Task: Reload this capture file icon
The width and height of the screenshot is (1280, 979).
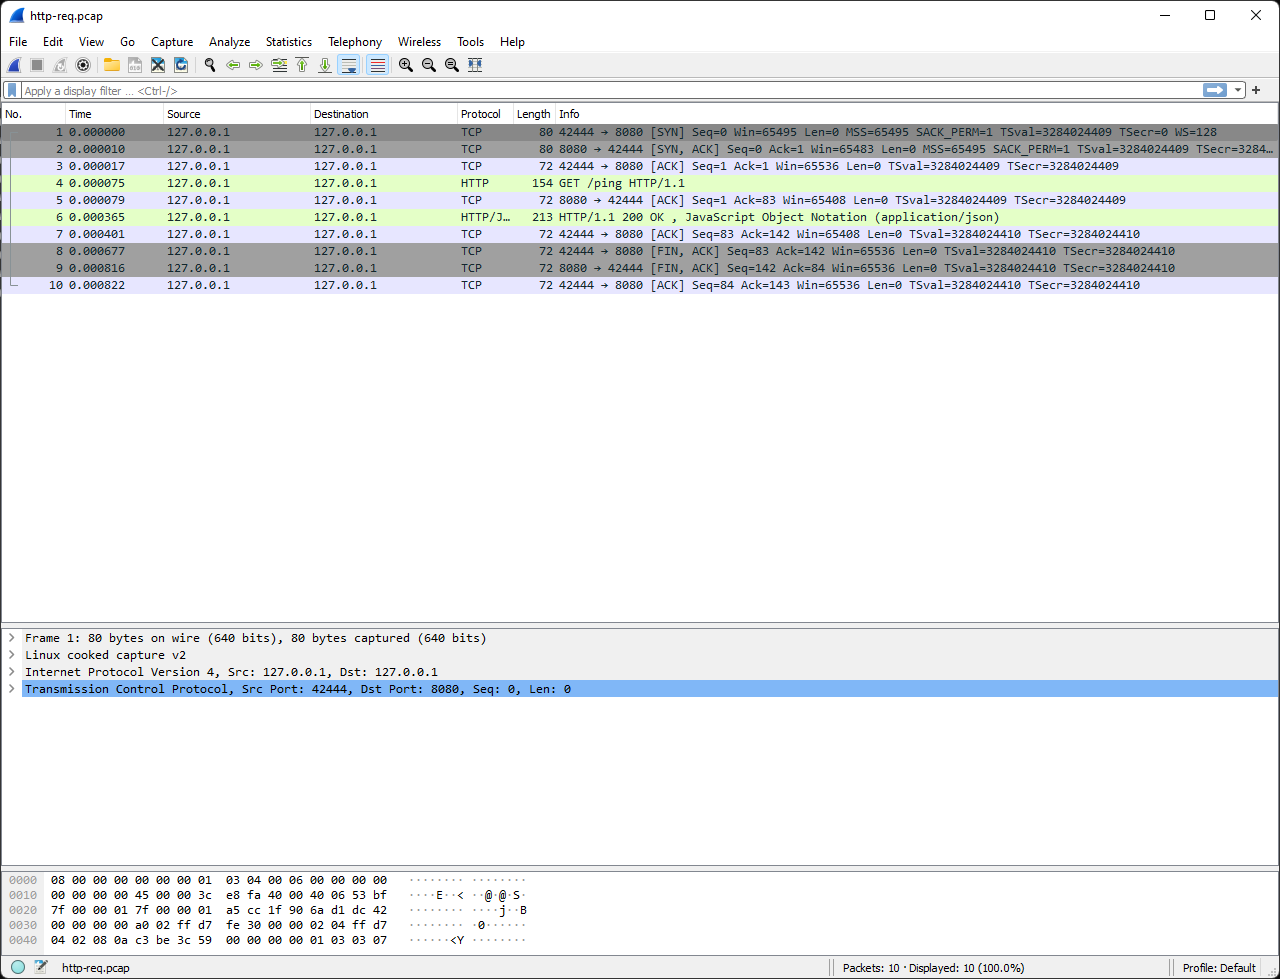Action: [x=181, y=65]
